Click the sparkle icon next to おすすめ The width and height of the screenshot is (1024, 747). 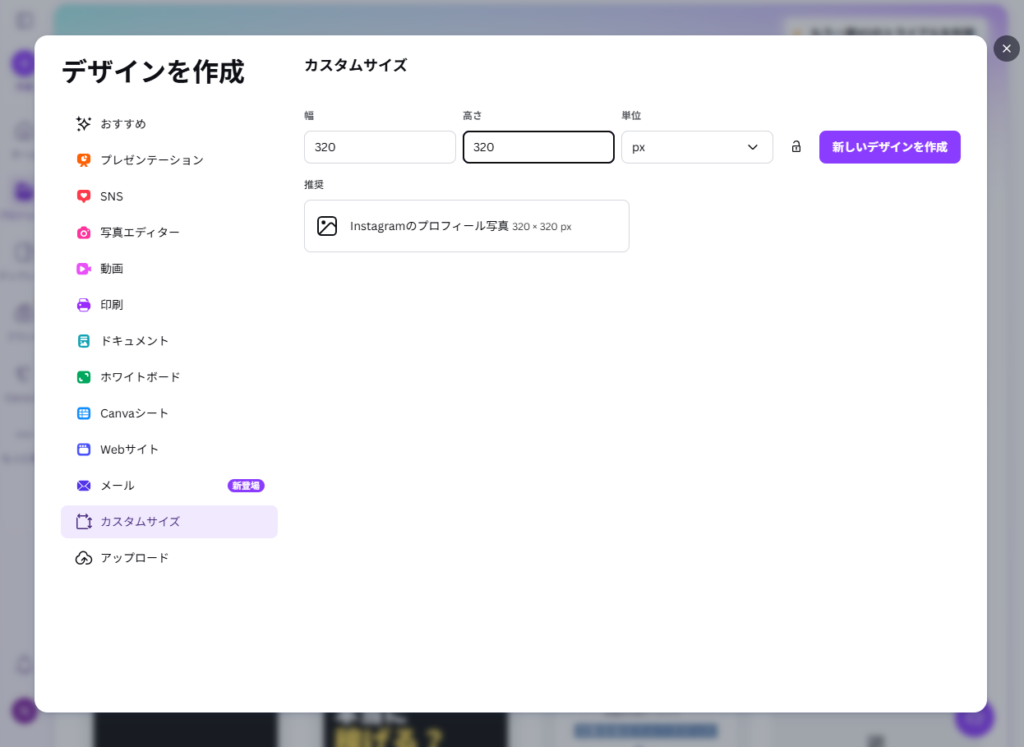coord(84,124)
